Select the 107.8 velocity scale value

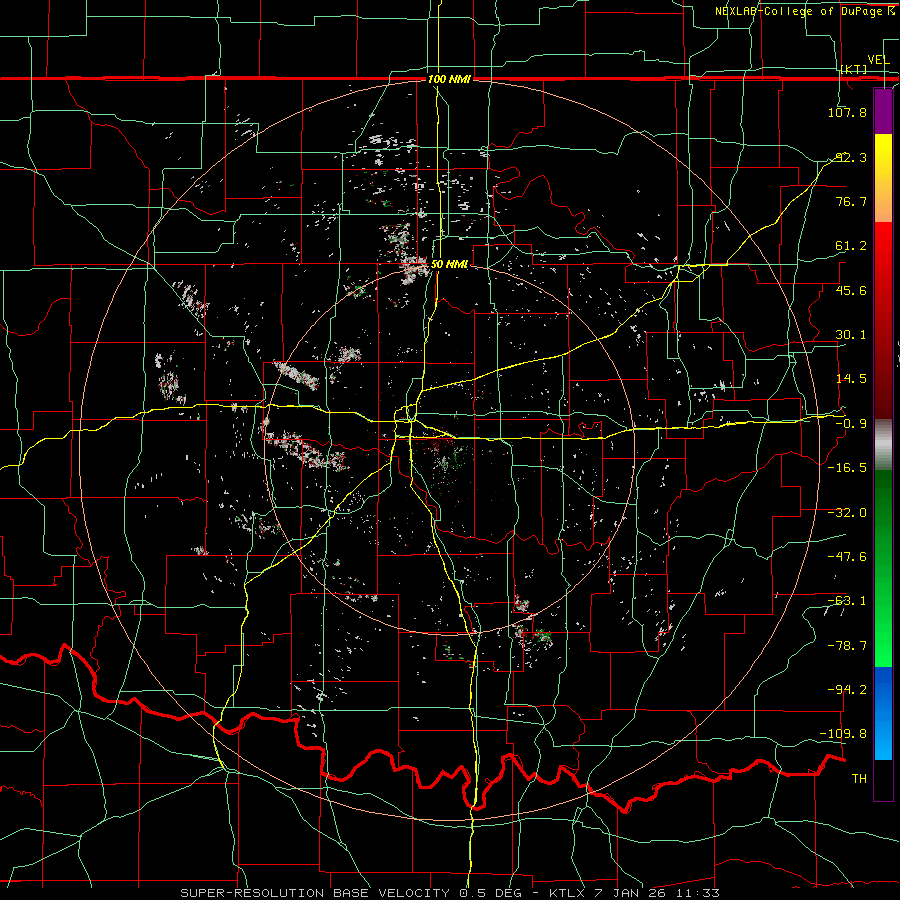847,112
